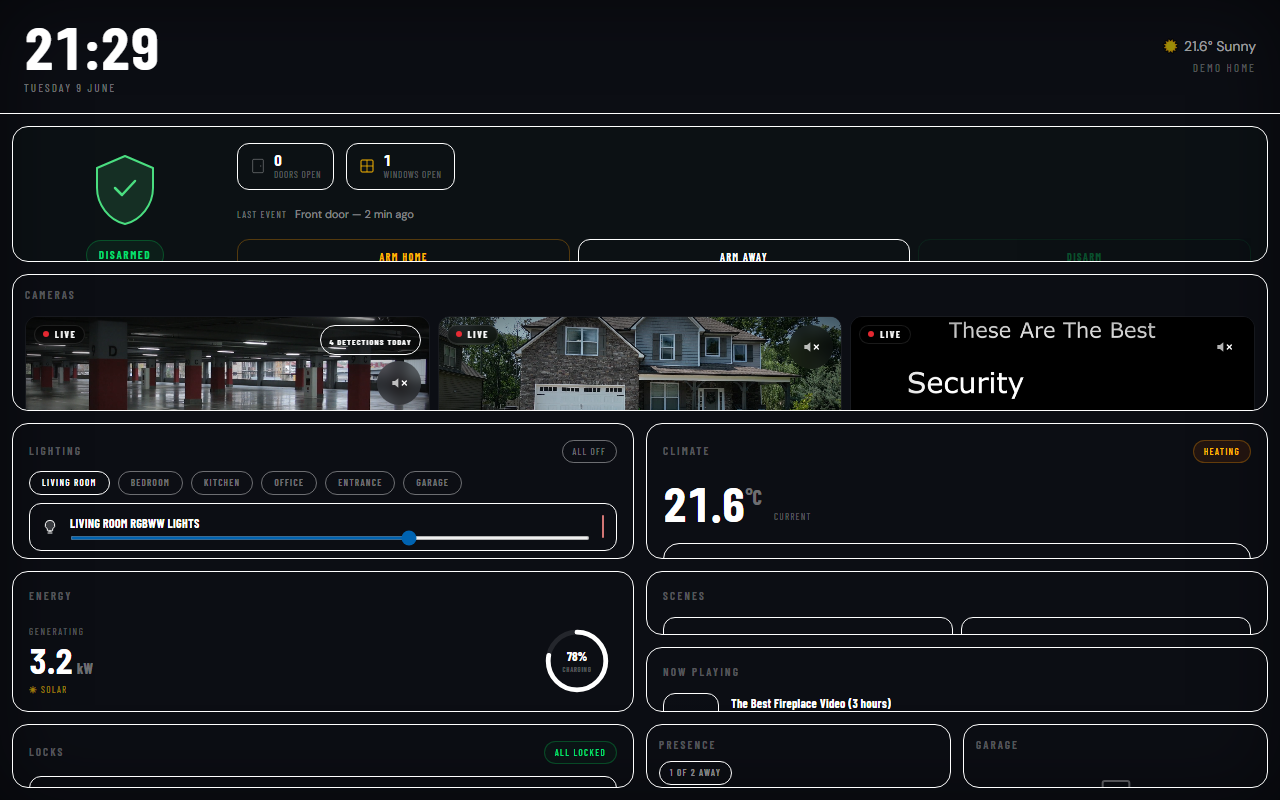This screenshot has width=1280, height=800.
Task: Click the Disarmed status badge
Action: 125,252
